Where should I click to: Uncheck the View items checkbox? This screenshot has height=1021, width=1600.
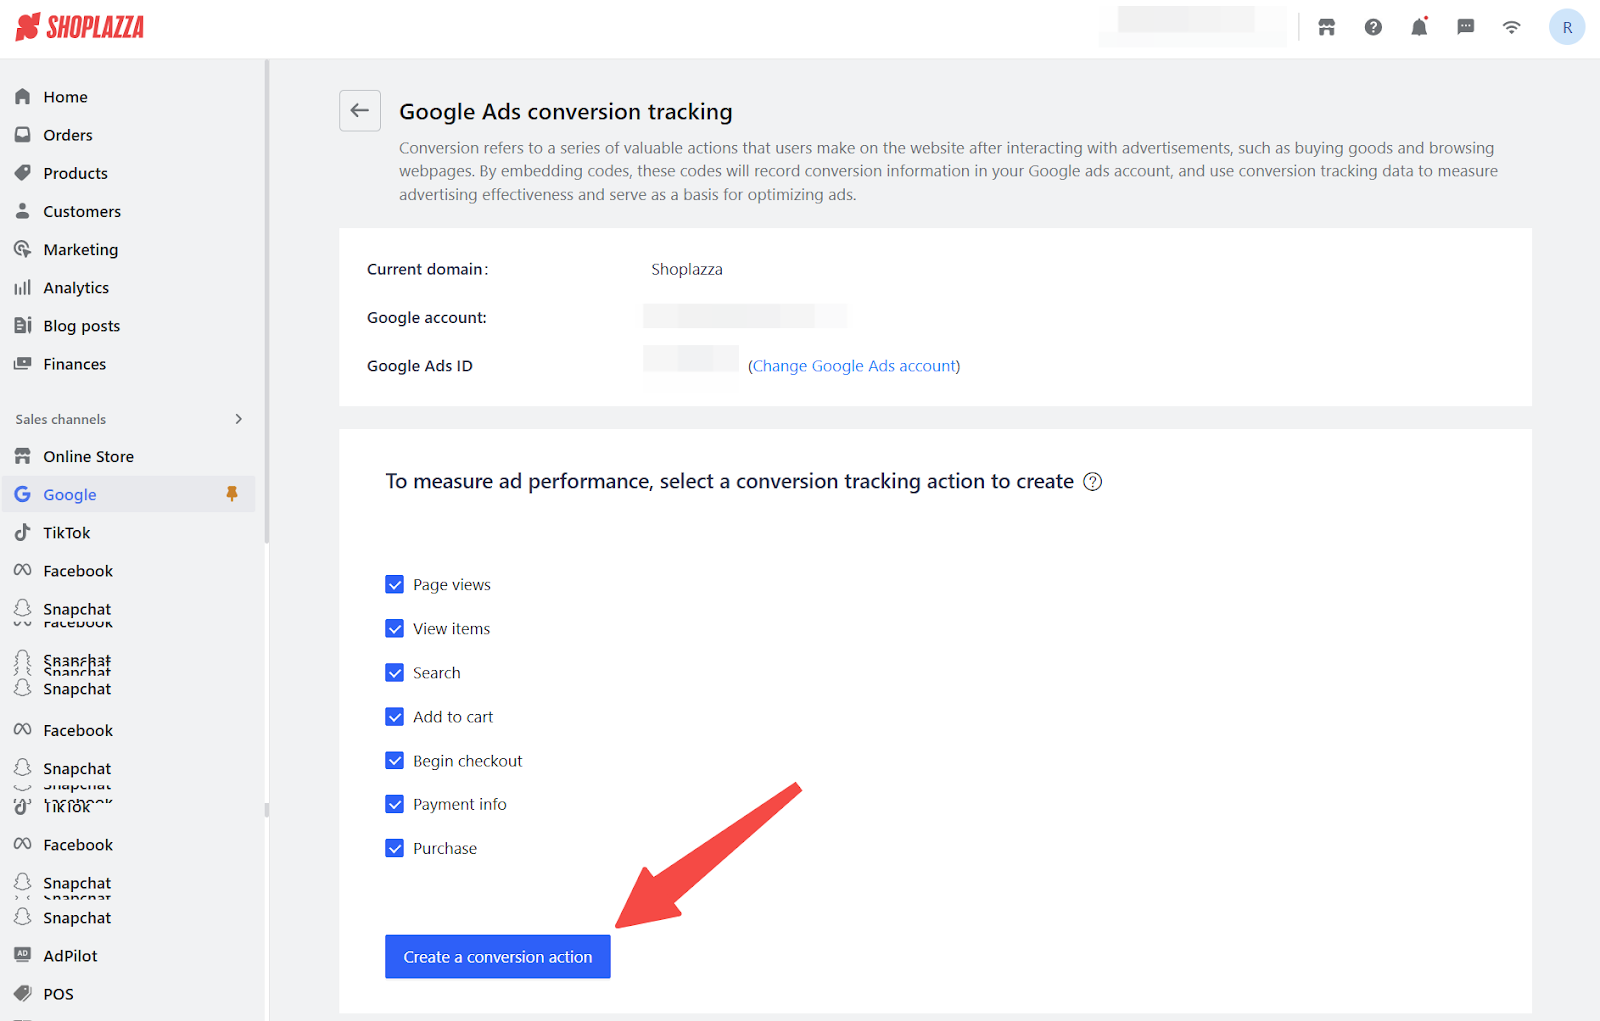pos(395,629)
